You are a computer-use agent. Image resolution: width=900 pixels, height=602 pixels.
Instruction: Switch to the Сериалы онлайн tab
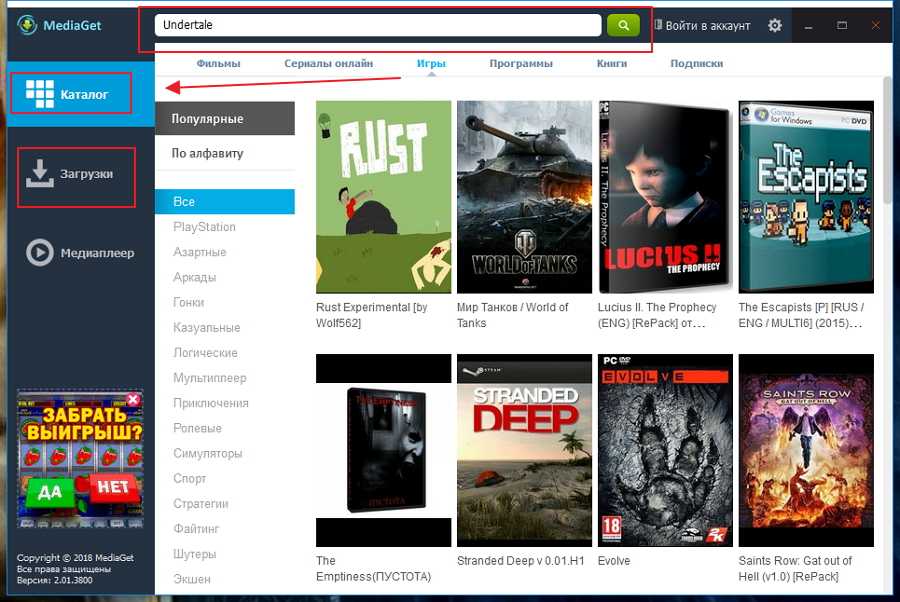[328, 63]
